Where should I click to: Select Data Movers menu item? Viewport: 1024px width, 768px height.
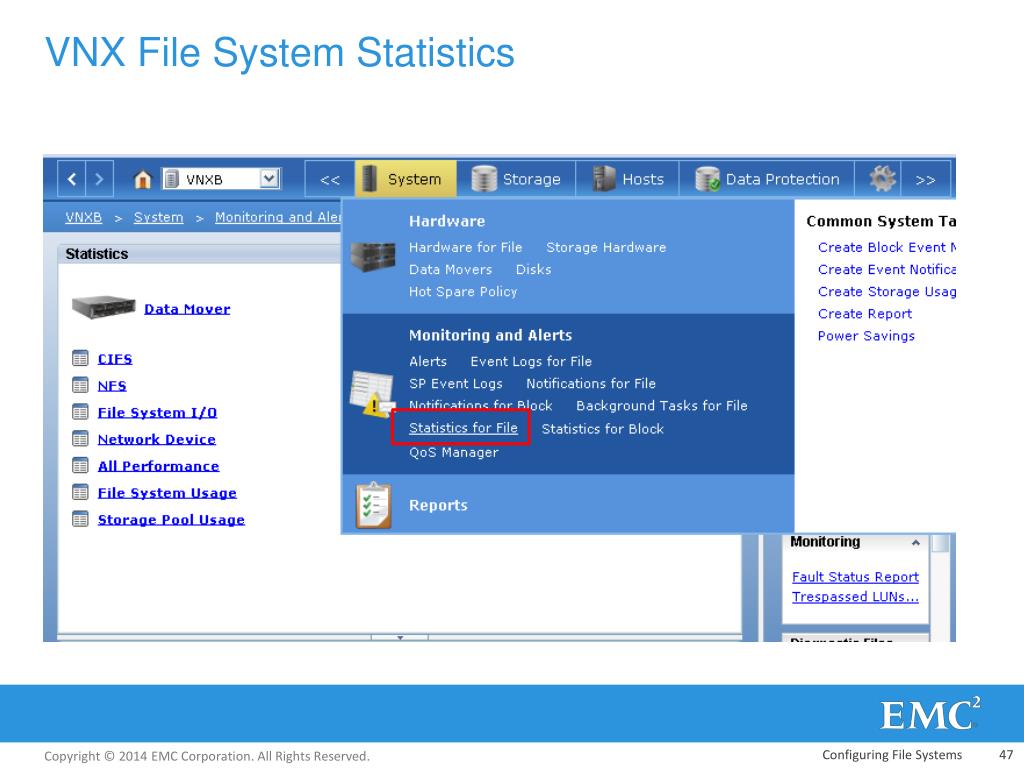(x=451, y=270)
